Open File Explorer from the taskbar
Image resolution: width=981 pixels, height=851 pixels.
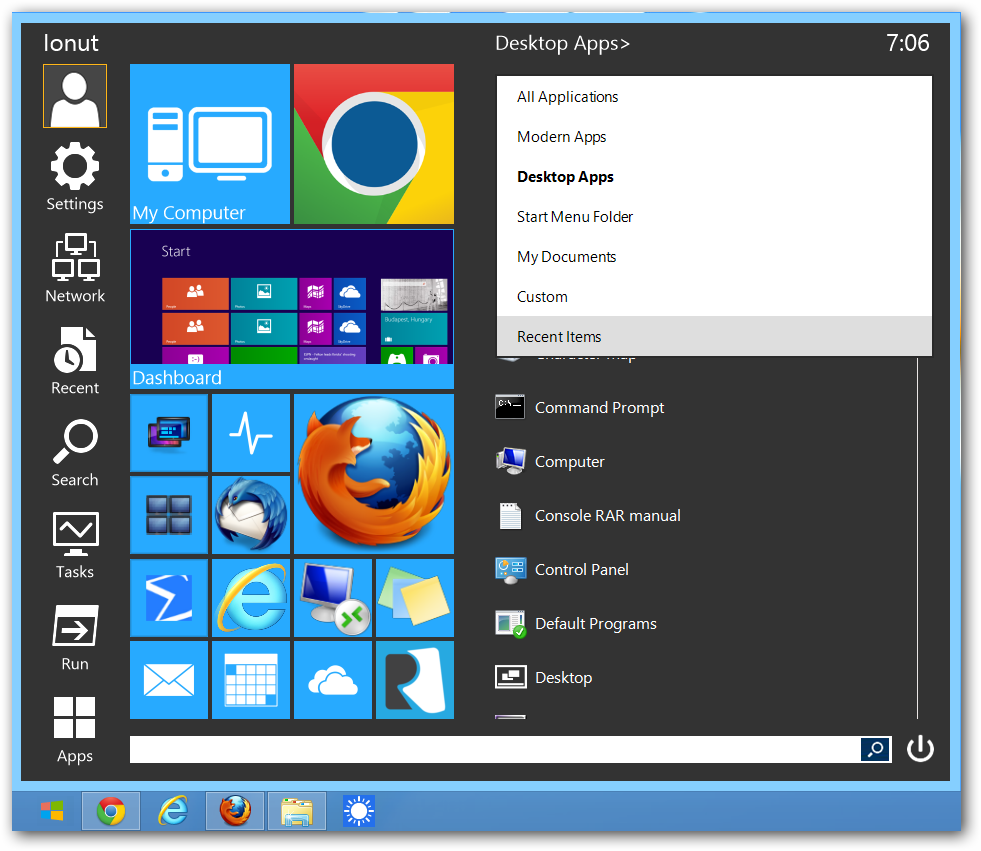[x=297, y=812]
